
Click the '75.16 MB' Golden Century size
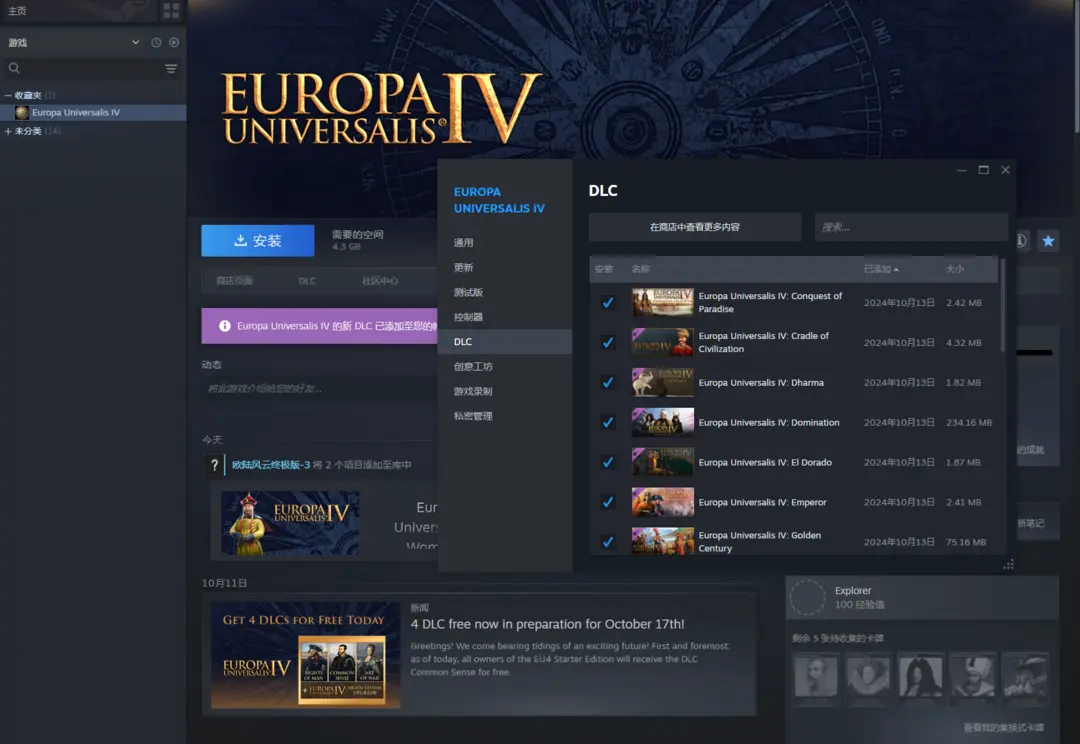pos(966,542)
